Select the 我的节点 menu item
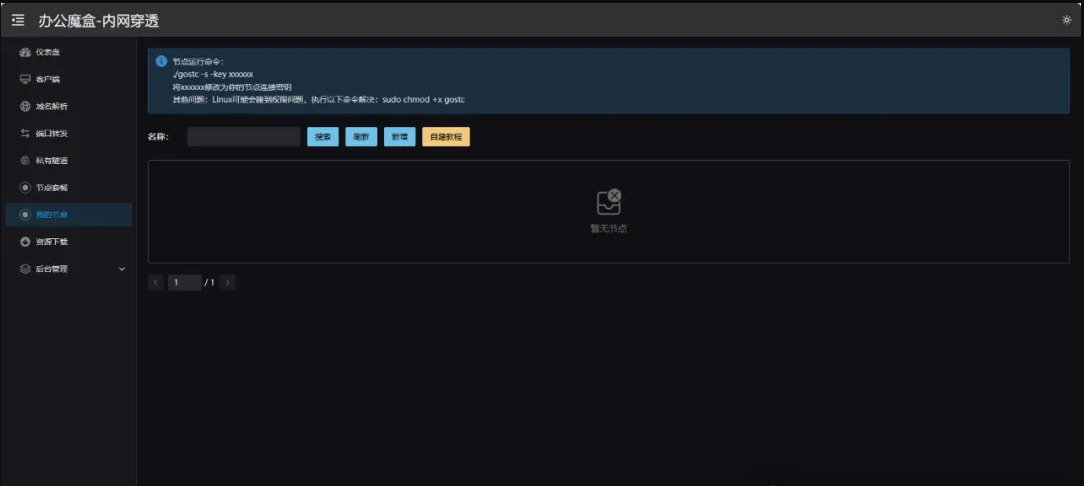1084x486 pixels. (52, 214)
